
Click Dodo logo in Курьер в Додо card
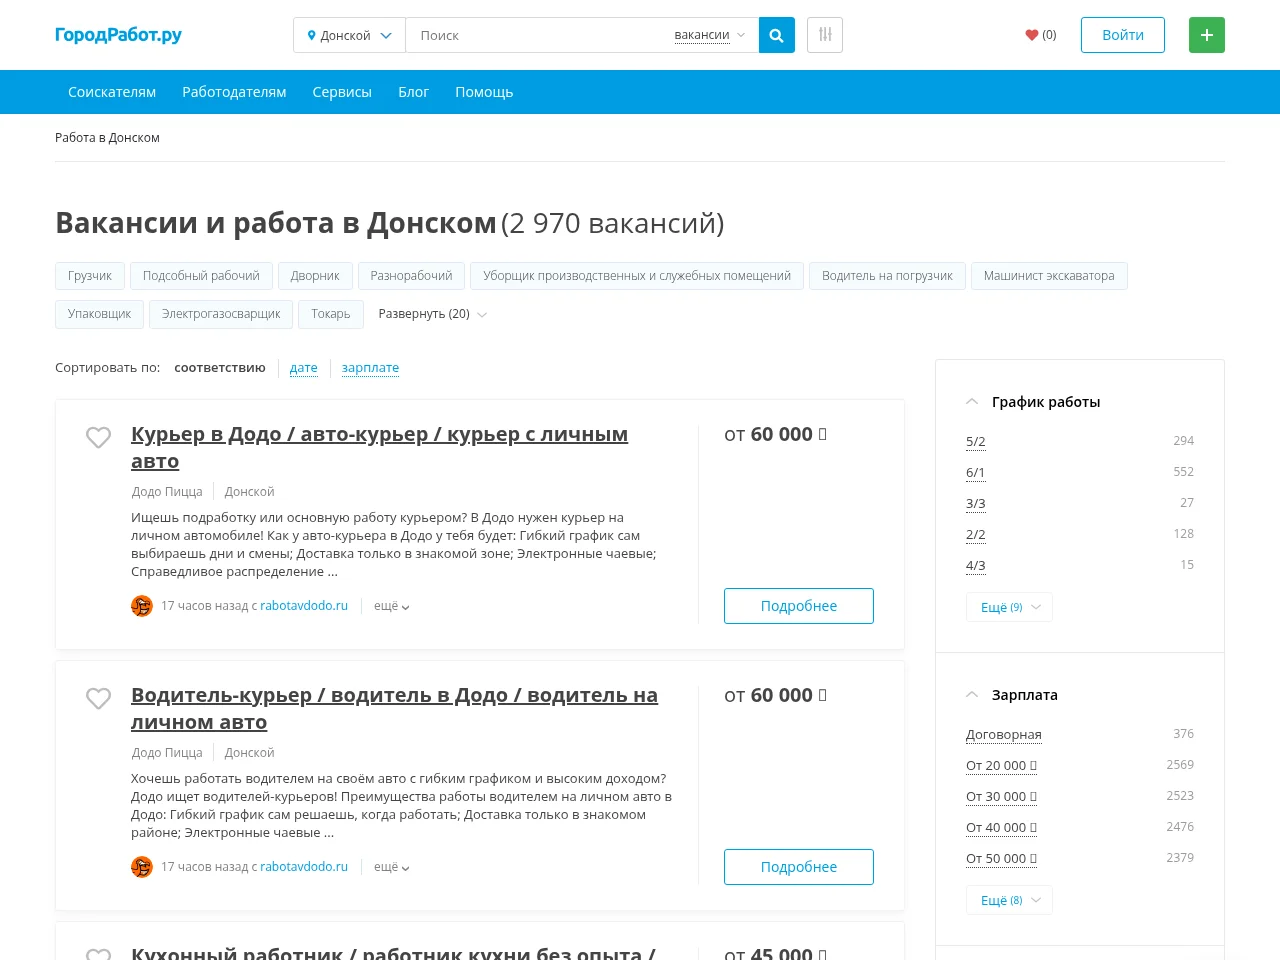pos(142,606)
